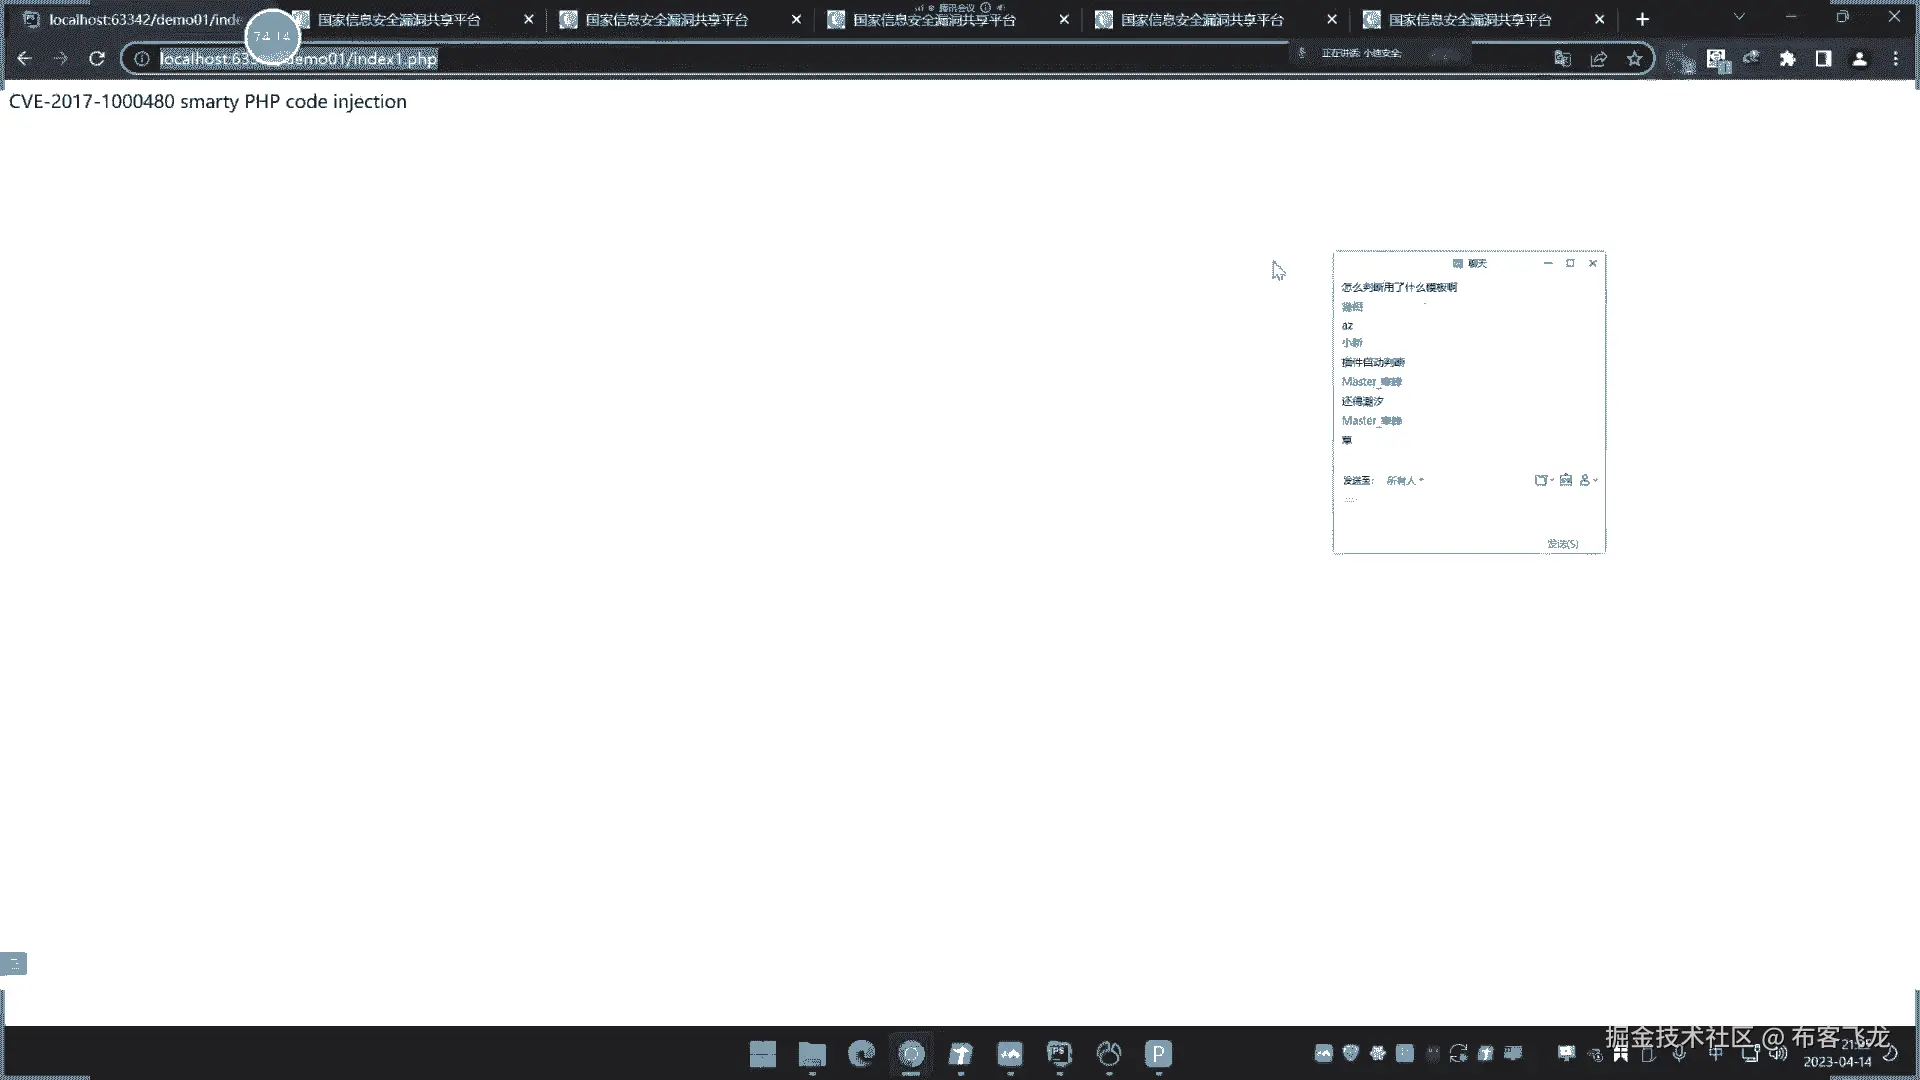The image size is (1920, 1080).
Task: Click the 发送(S) send button
Action: (1562, 544)
